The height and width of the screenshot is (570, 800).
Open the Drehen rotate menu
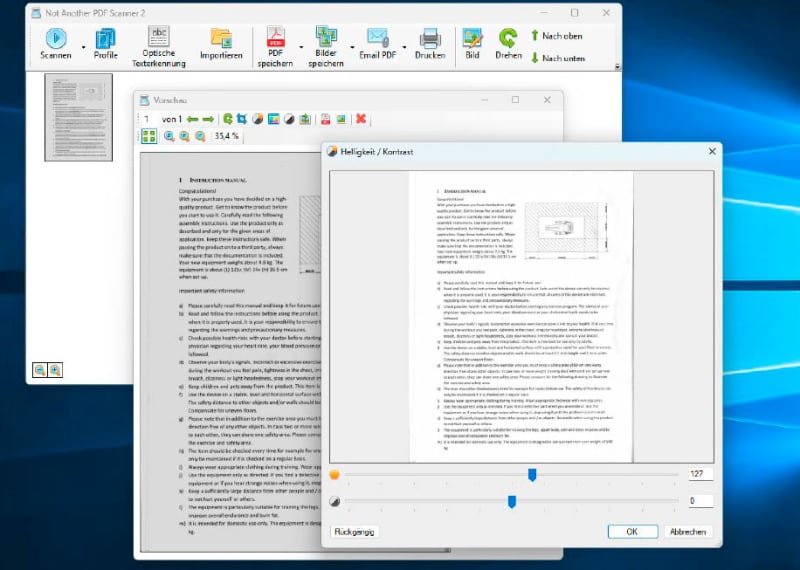pos(508,44)
